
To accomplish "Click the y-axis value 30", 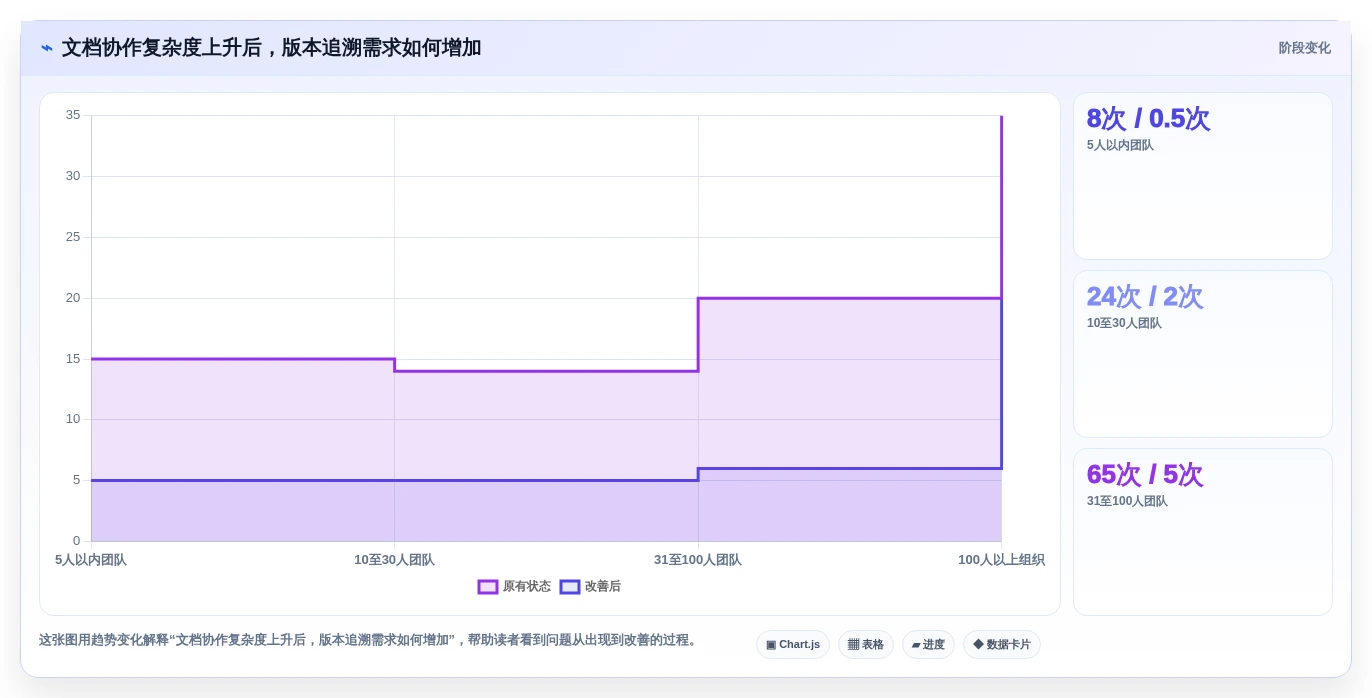I will [73, 176].
